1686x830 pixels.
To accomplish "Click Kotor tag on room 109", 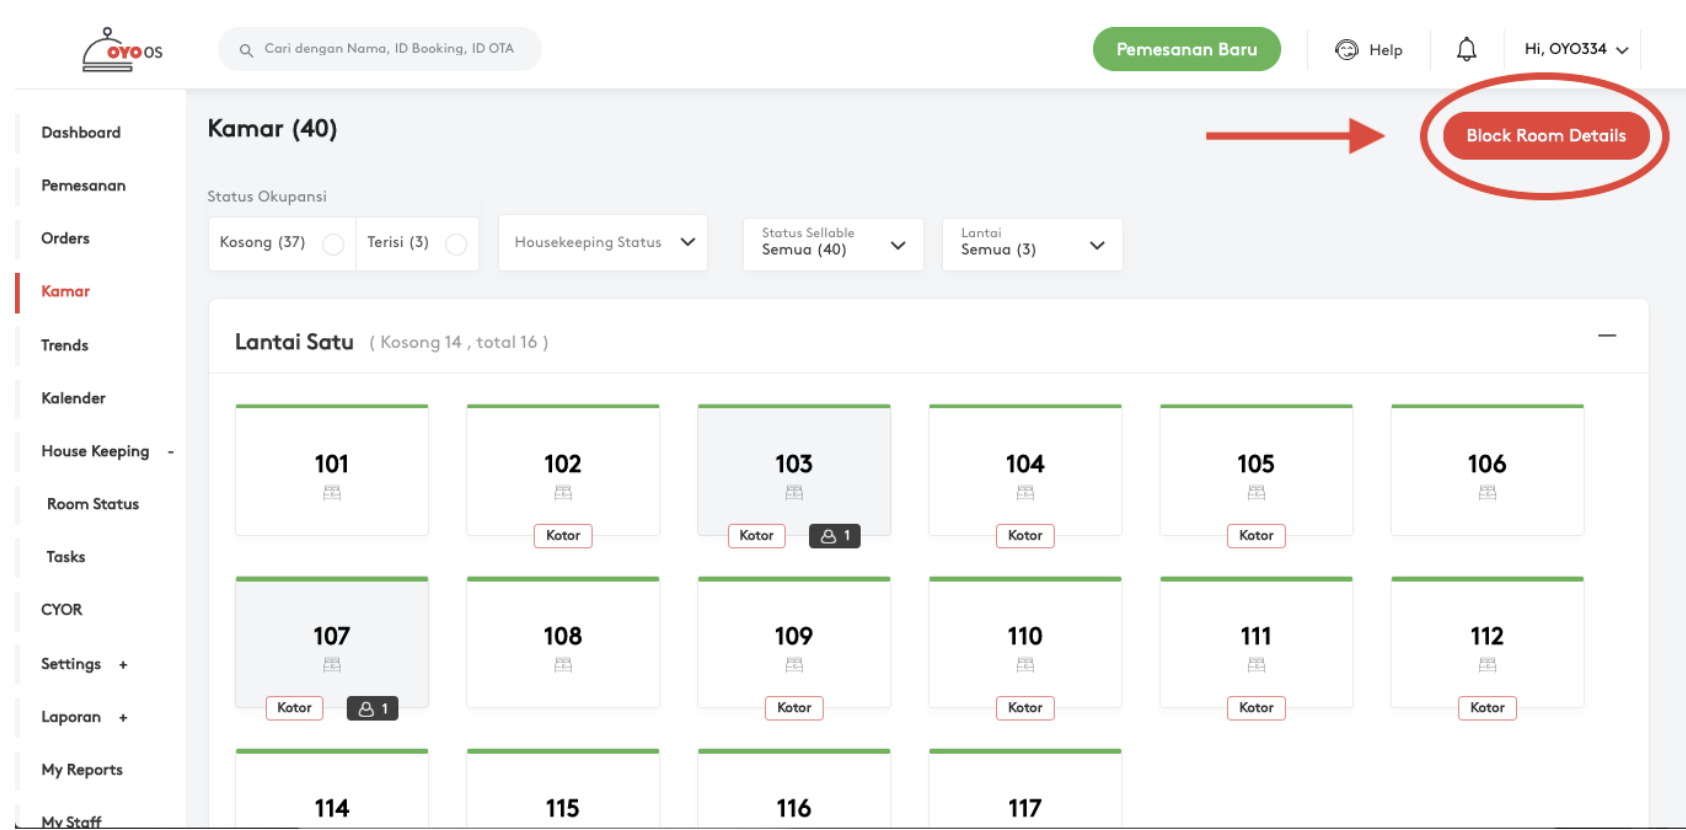I will [x=794, y=708].
